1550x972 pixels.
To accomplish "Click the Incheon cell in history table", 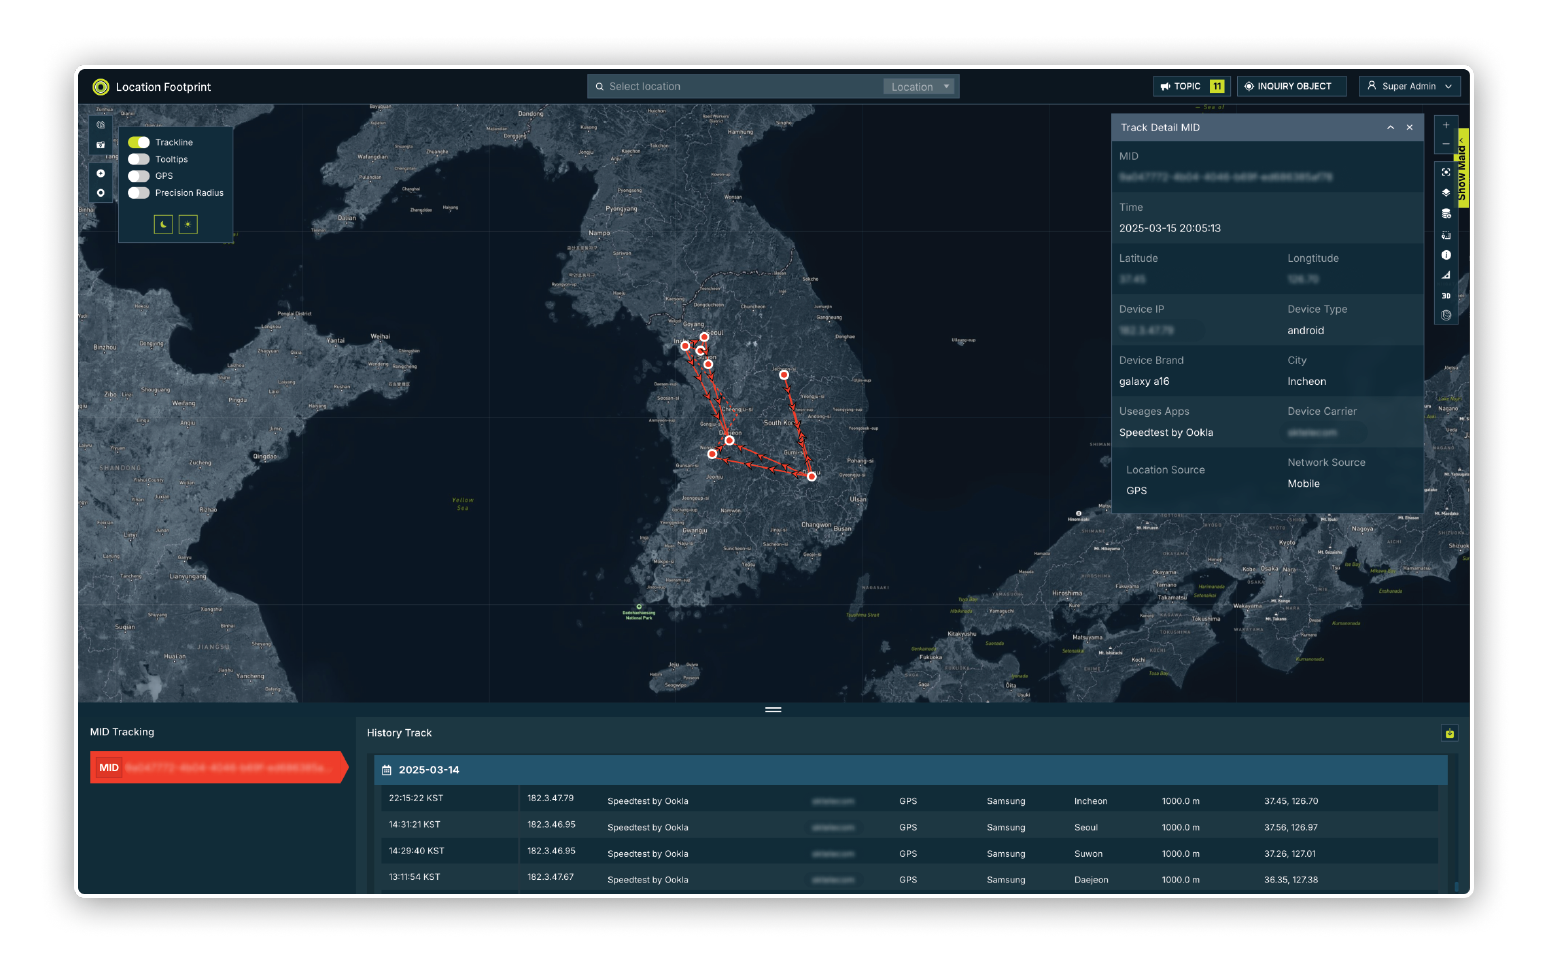I will point(1090,801).
